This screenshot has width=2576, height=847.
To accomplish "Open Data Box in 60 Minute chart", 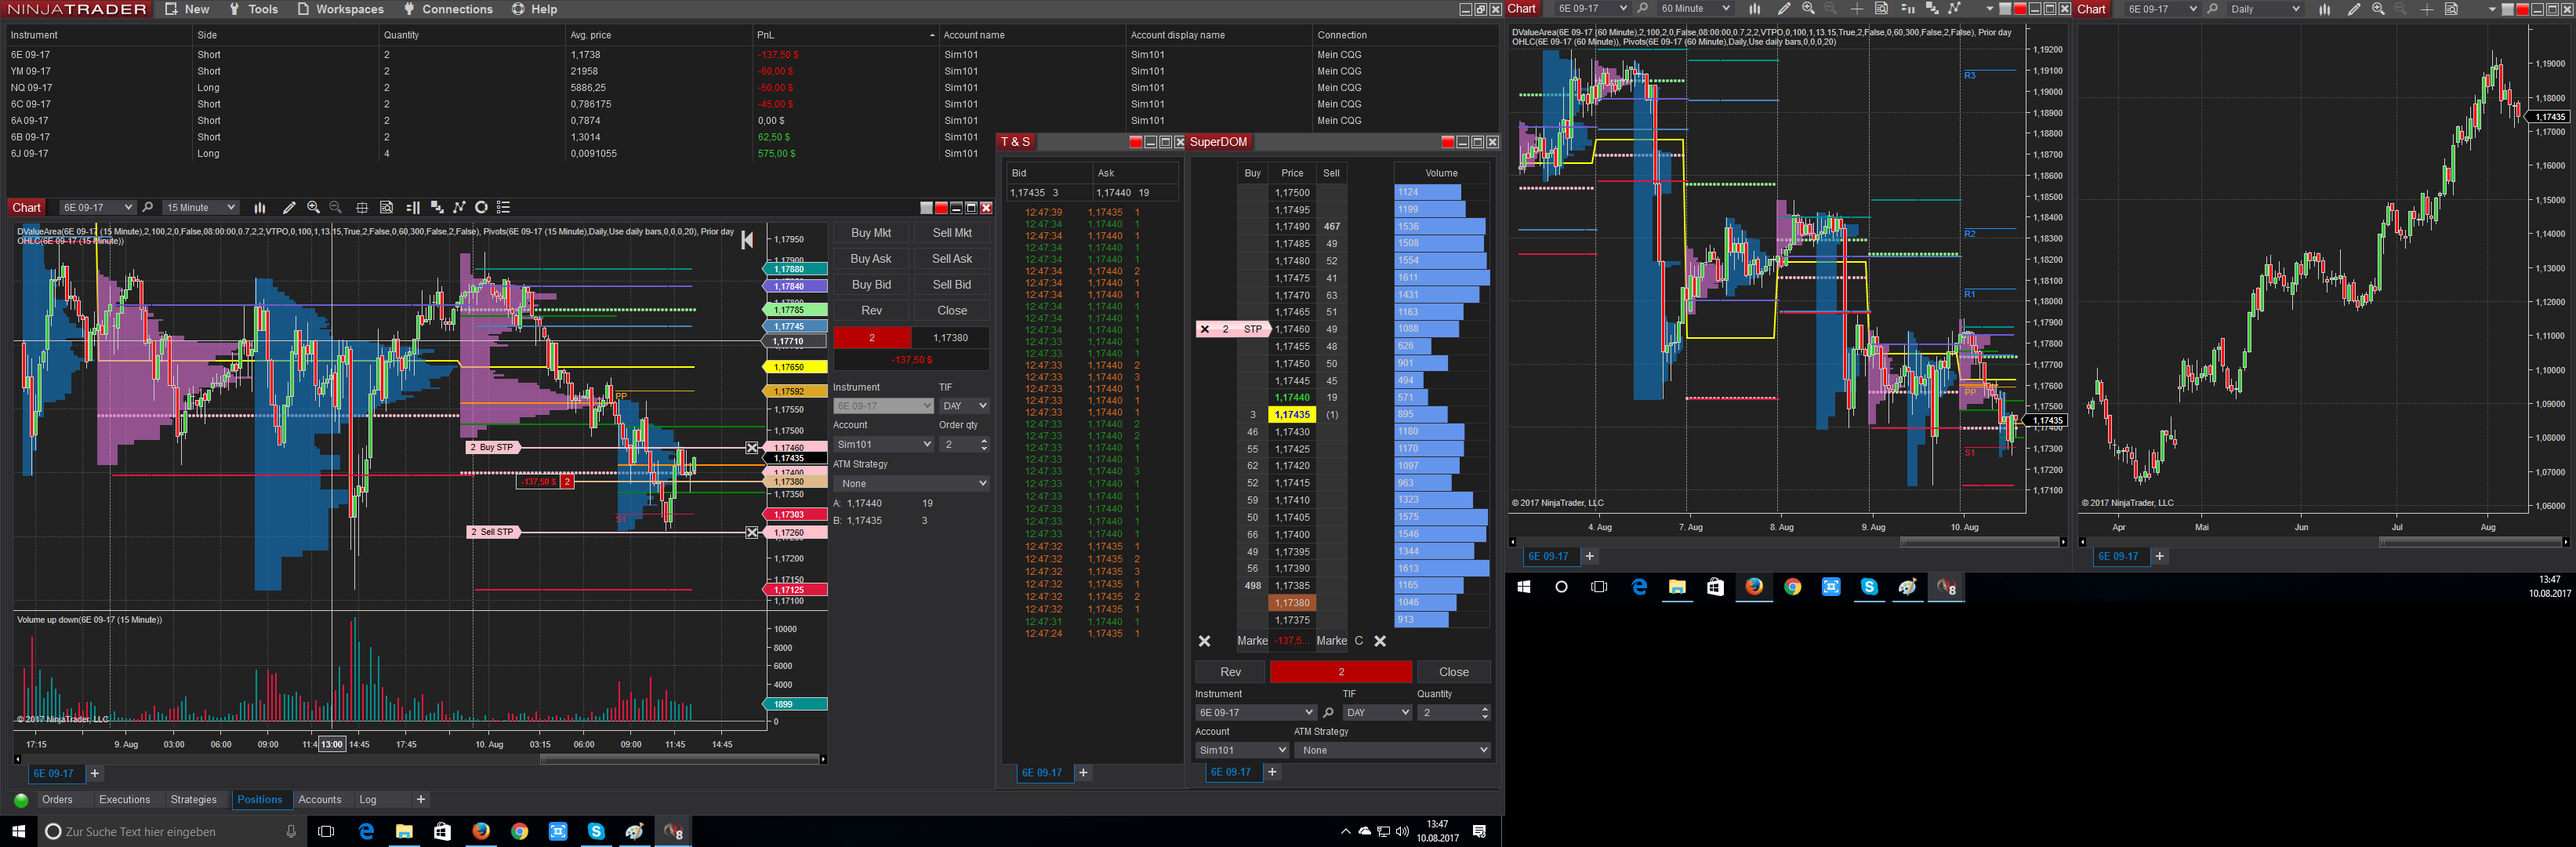I will (1881, 9).
